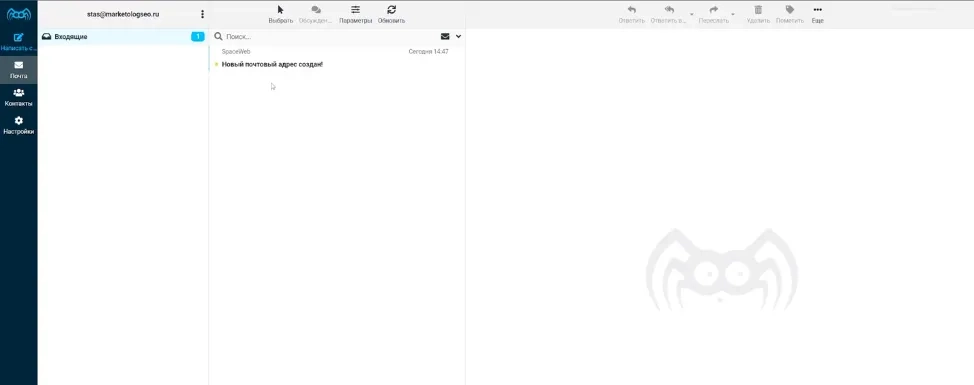Click the stas@marketologseo.ru account name
The width and height of the screenshot is (974, 385).
[x=123, y=14]
